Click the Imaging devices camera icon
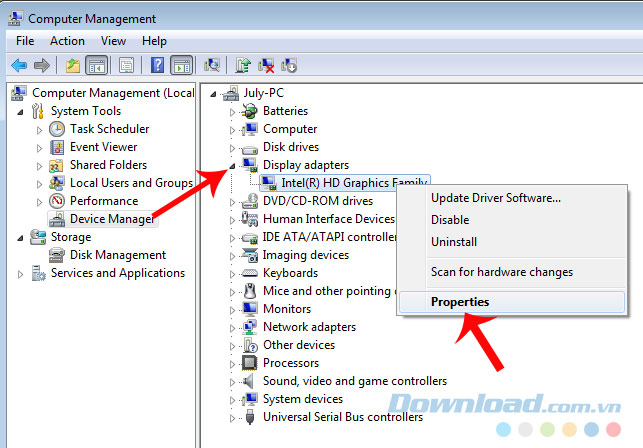 (249, 255)
